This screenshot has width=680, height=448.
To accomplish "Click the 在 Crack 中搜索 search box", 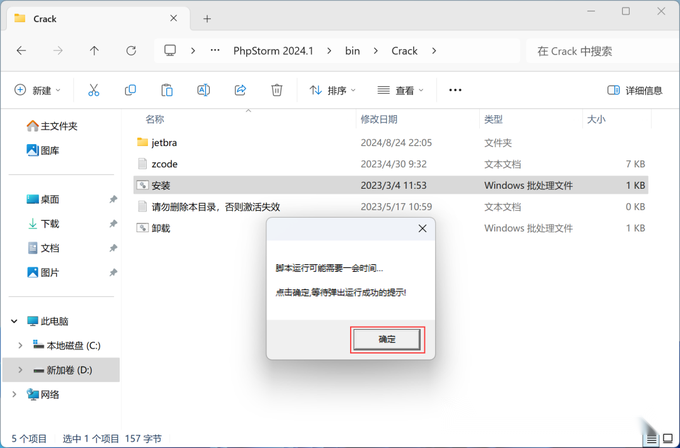I will [603, 51].
